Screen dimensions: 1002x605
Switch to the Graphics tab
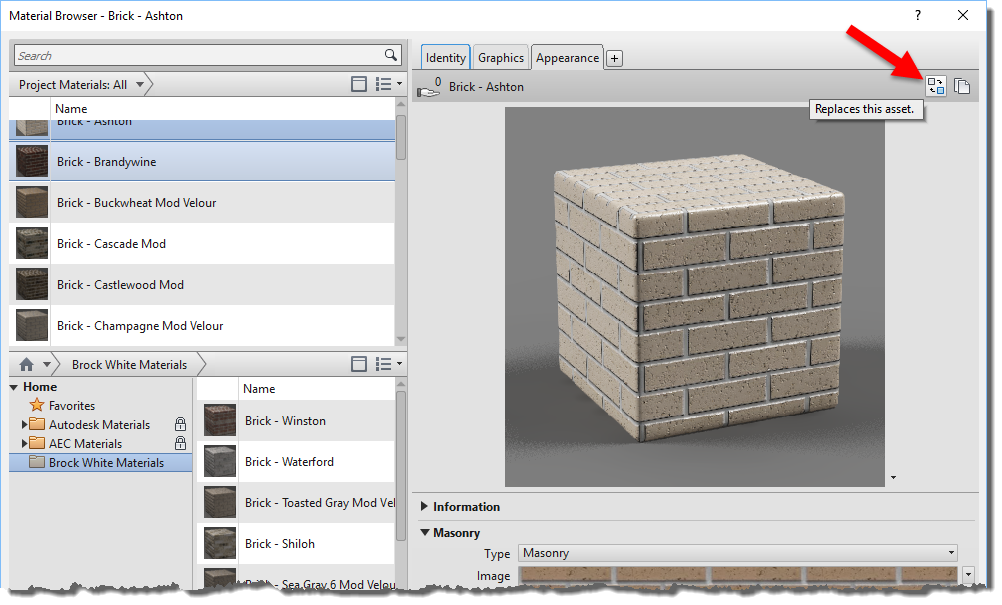click(x=500, y=57)
